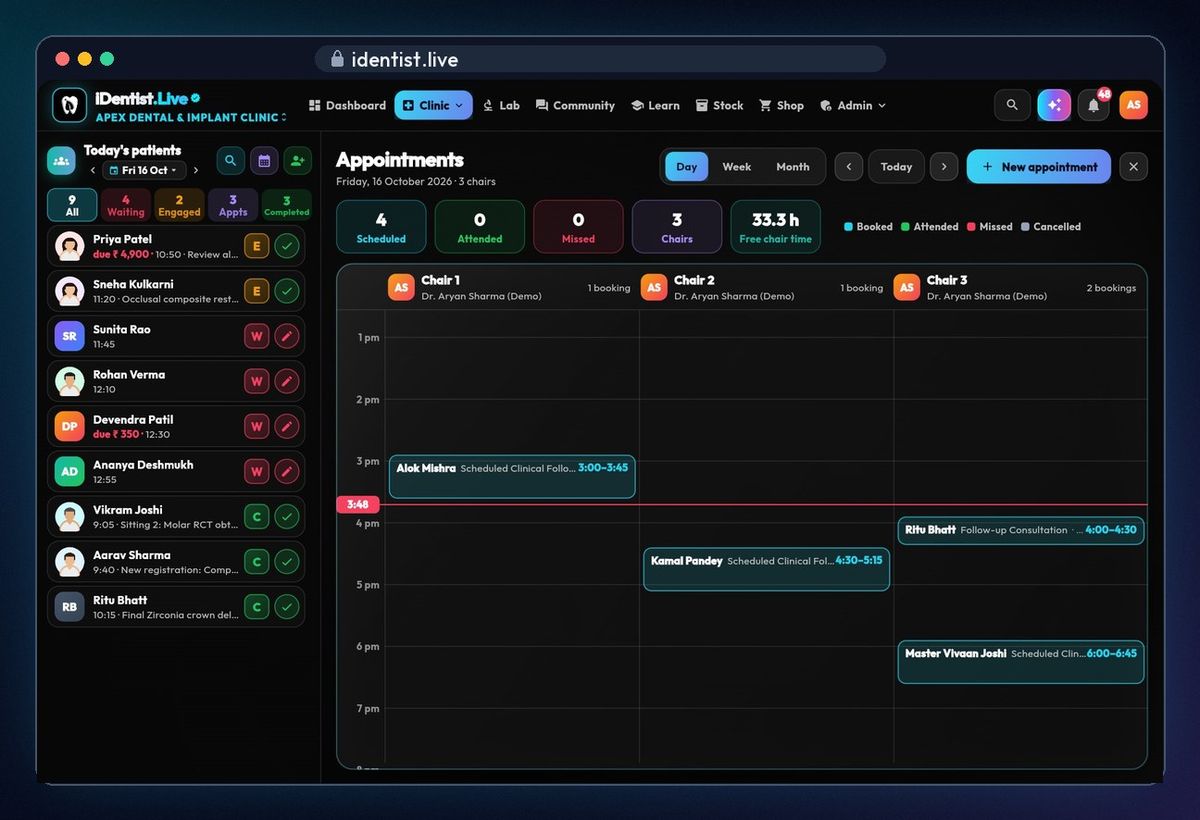Toggle the green check for Vikram Joshi
1200x820 pixels.
coord(287,516)
